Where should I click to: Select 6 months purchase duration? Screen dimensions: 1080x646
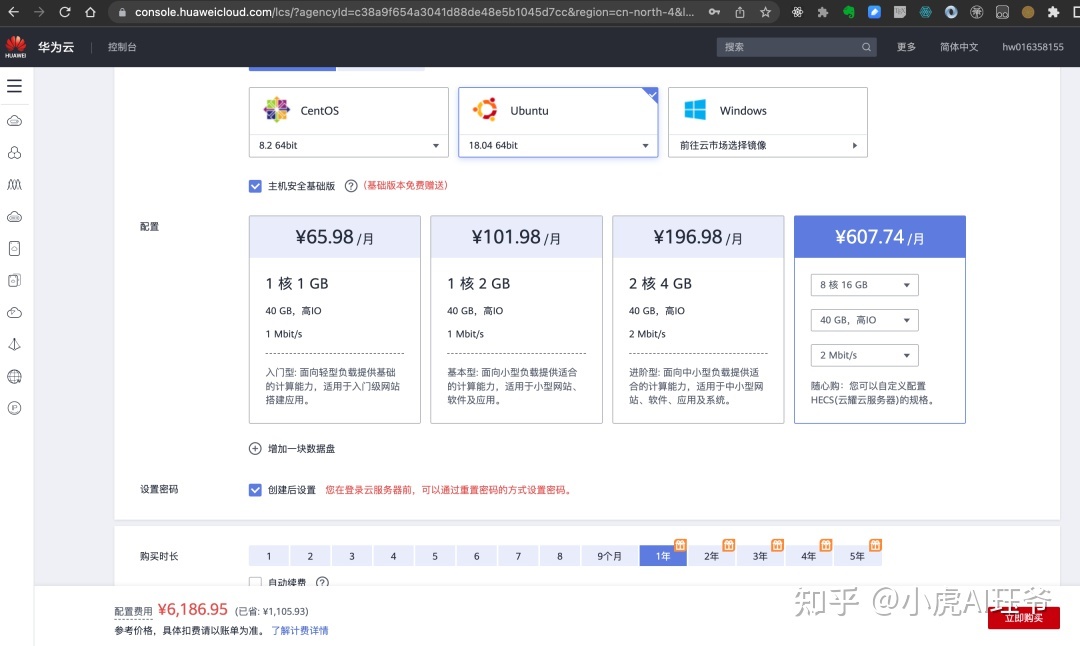click(x=476, y=556)
